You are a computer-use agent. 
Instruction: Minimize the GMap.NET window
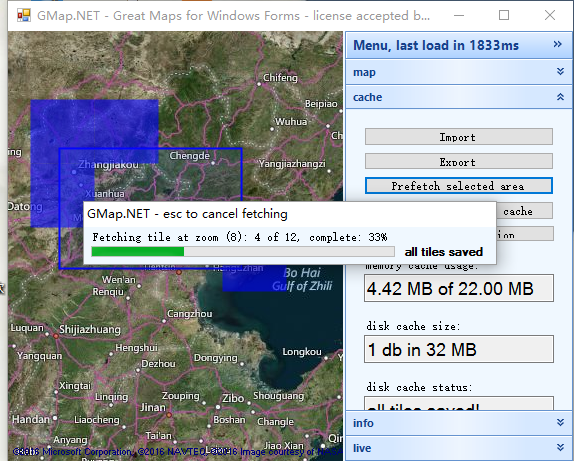459,15
